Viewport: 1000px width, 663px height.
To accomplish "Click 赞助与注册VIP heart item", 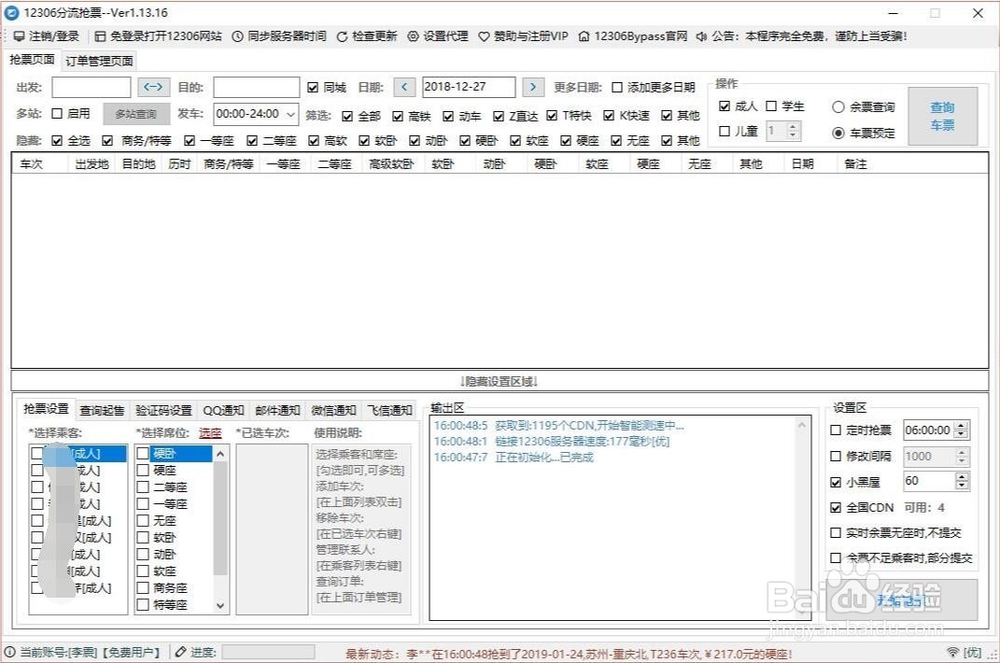I will click(523, 36).
